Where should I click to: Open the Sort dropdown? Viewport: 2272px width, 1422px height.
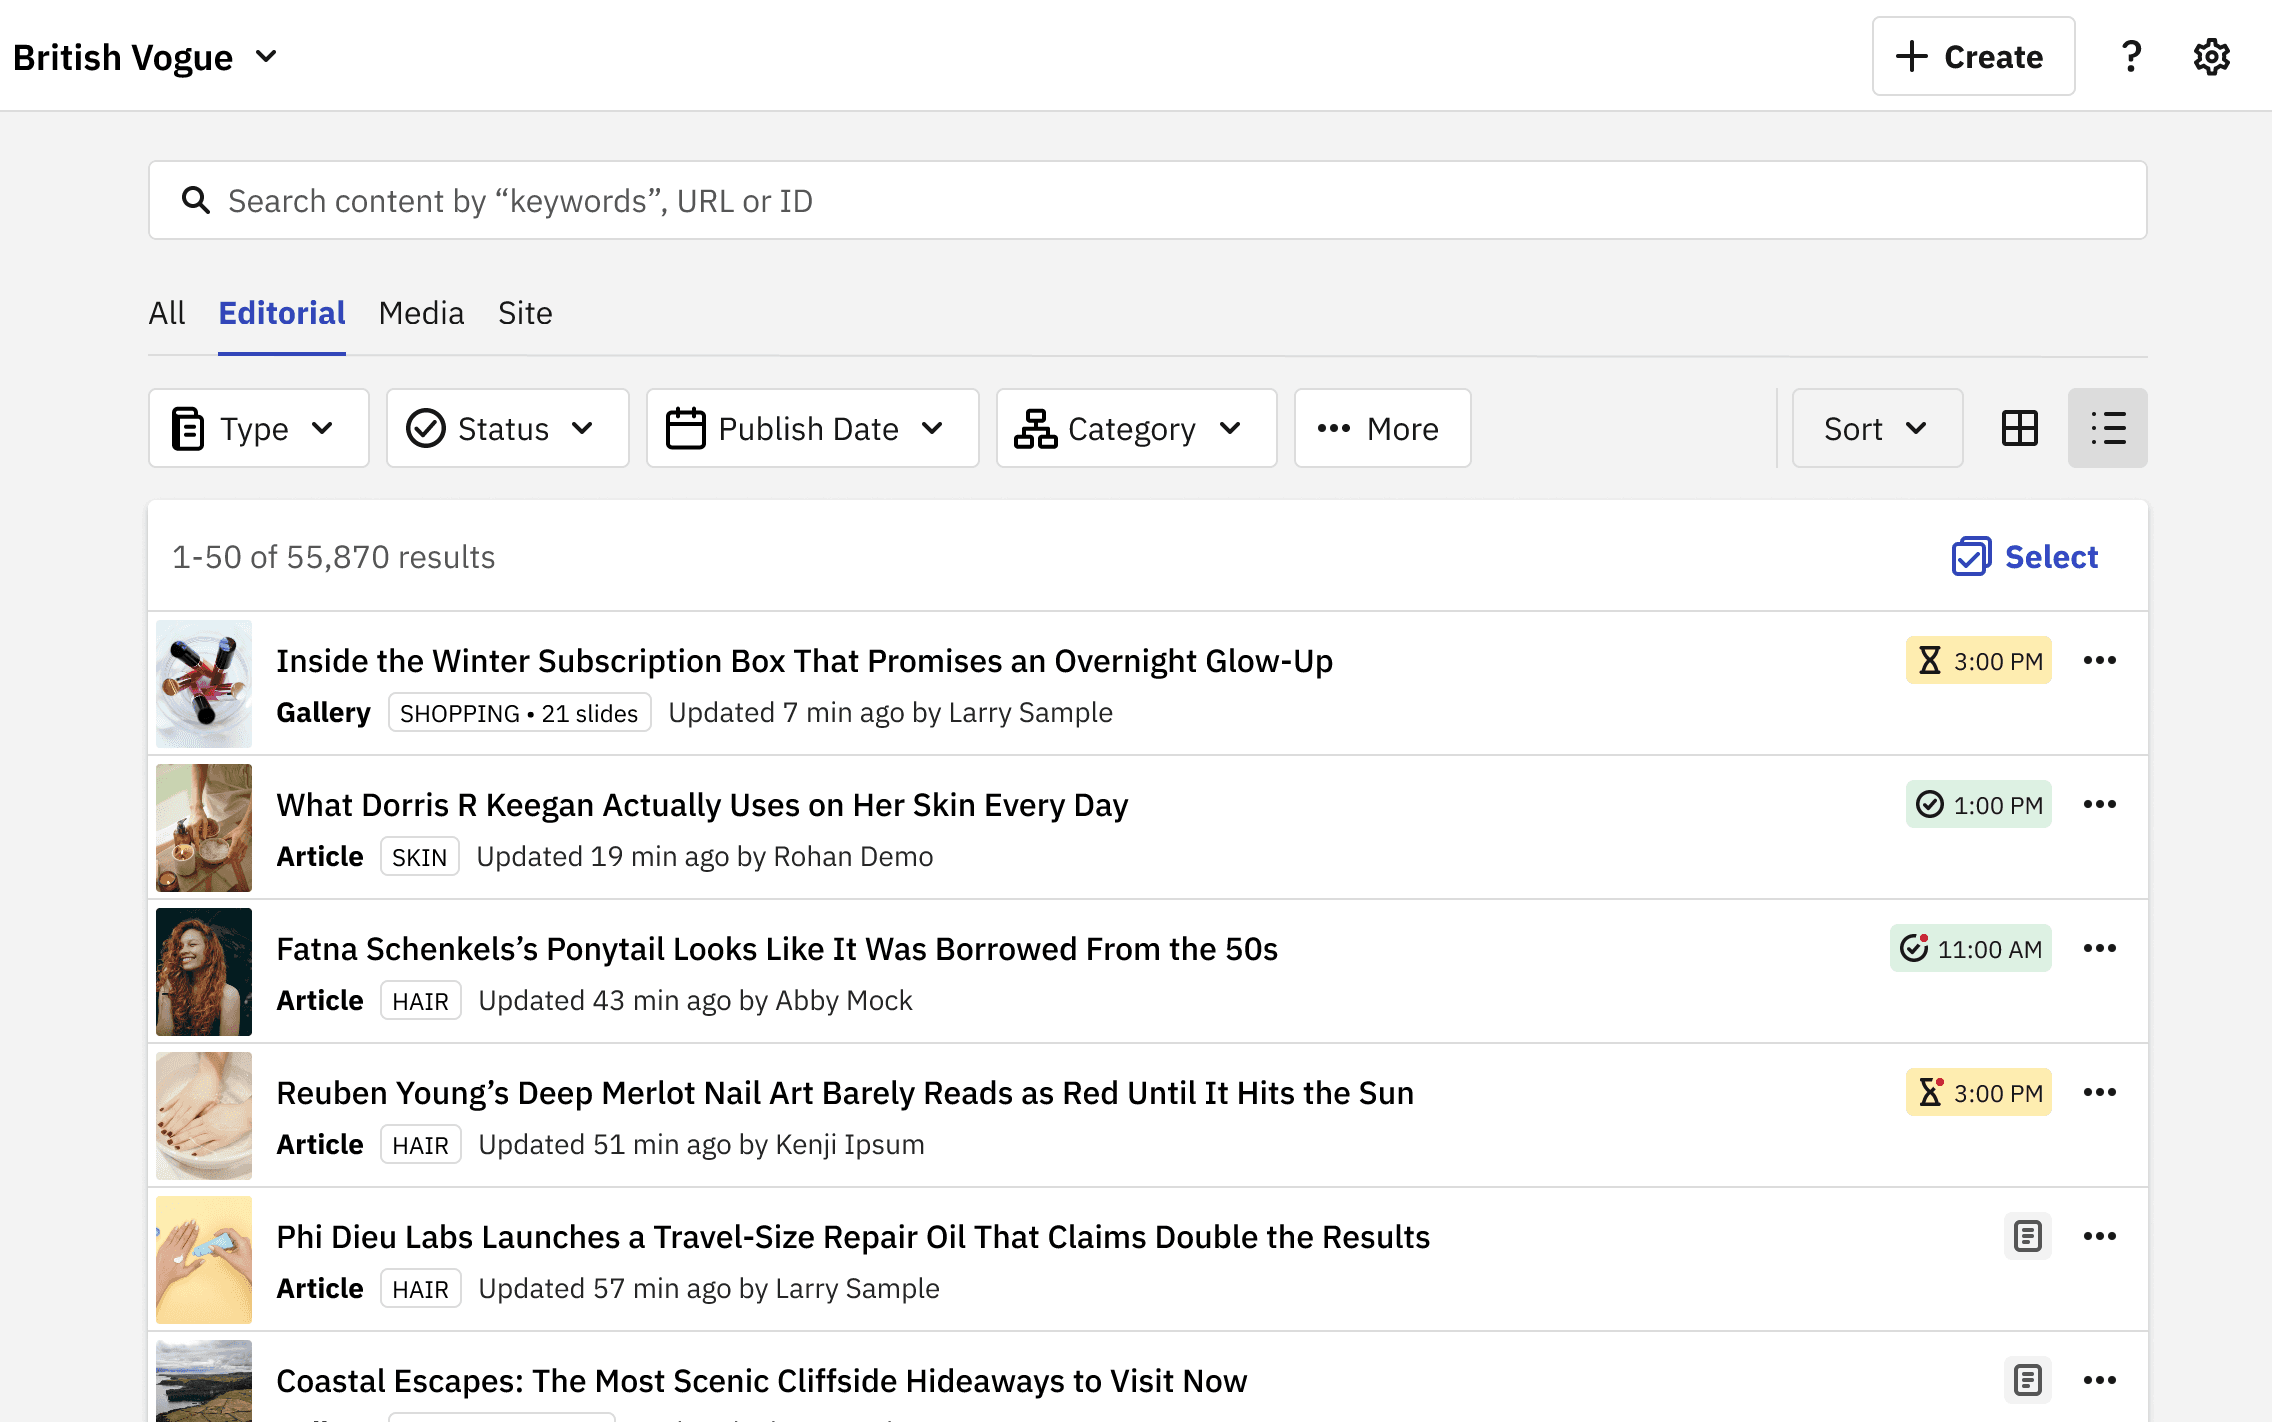(x=1877, y=428)
